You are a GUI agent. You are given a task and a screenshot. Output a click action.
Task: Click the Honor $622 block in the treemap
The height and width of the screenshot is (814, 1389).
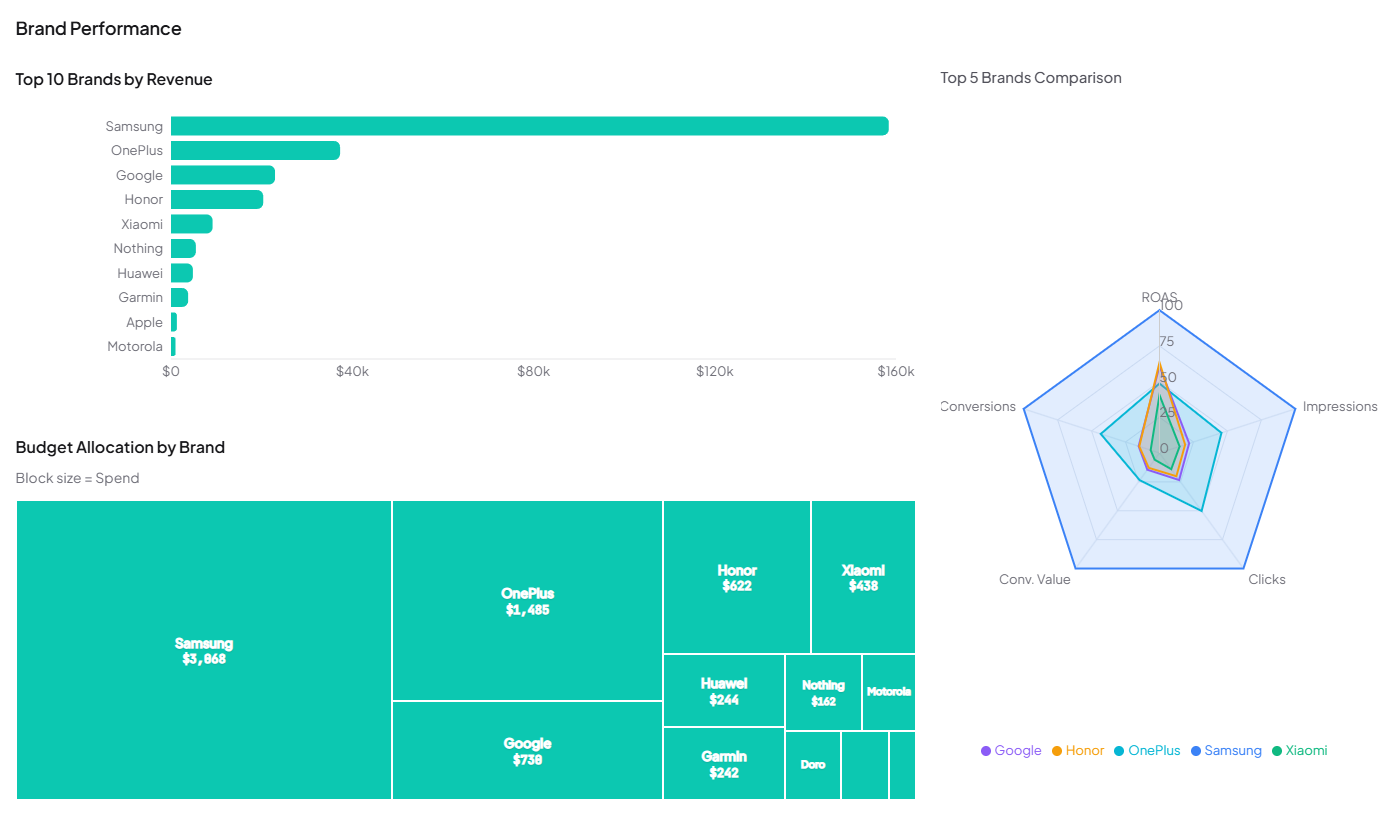(x=736, y=577)
